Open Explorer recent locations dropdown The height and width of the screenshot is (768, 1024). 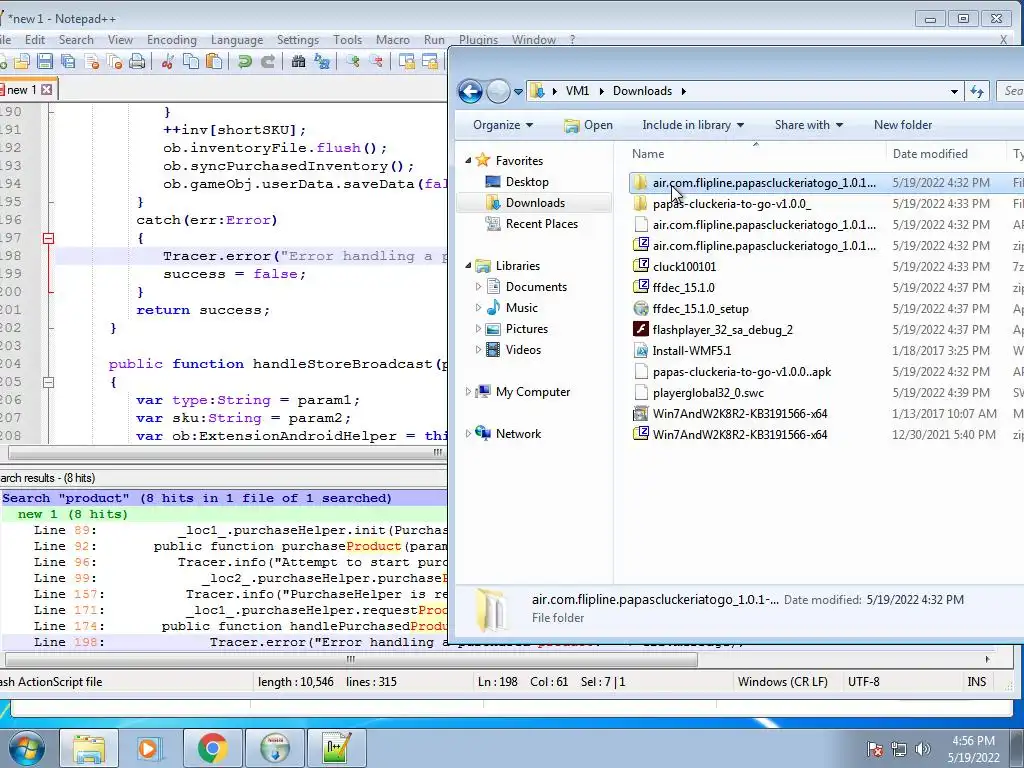(x=519, y=92)
